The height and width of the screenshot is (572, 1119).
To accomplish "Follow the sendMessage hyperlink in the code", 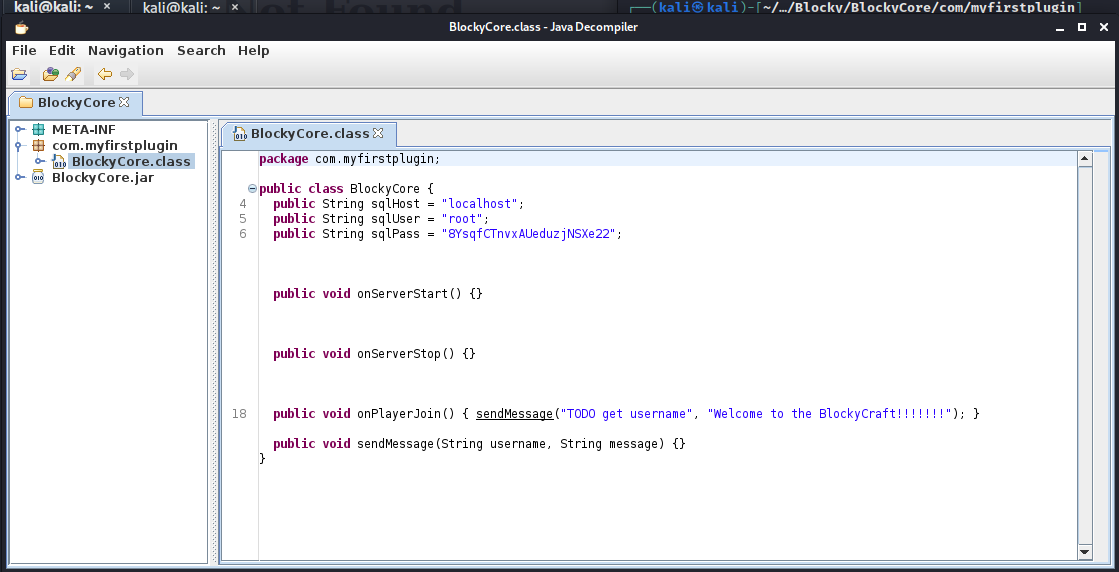I will pos(514,413).
